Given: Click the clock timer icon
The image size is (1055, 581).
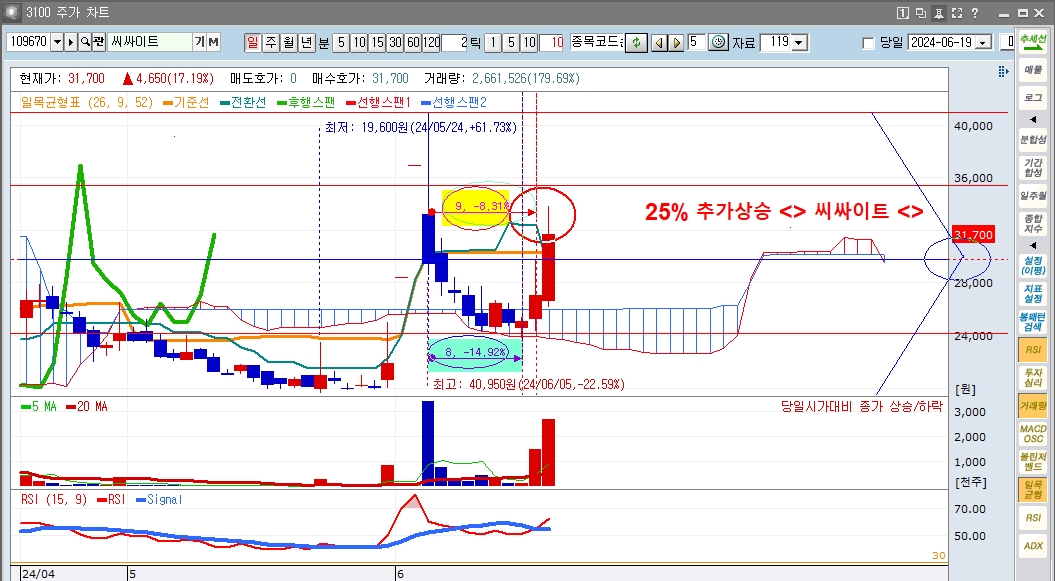Looking at the screenshot, I should [x=719, y=42].
